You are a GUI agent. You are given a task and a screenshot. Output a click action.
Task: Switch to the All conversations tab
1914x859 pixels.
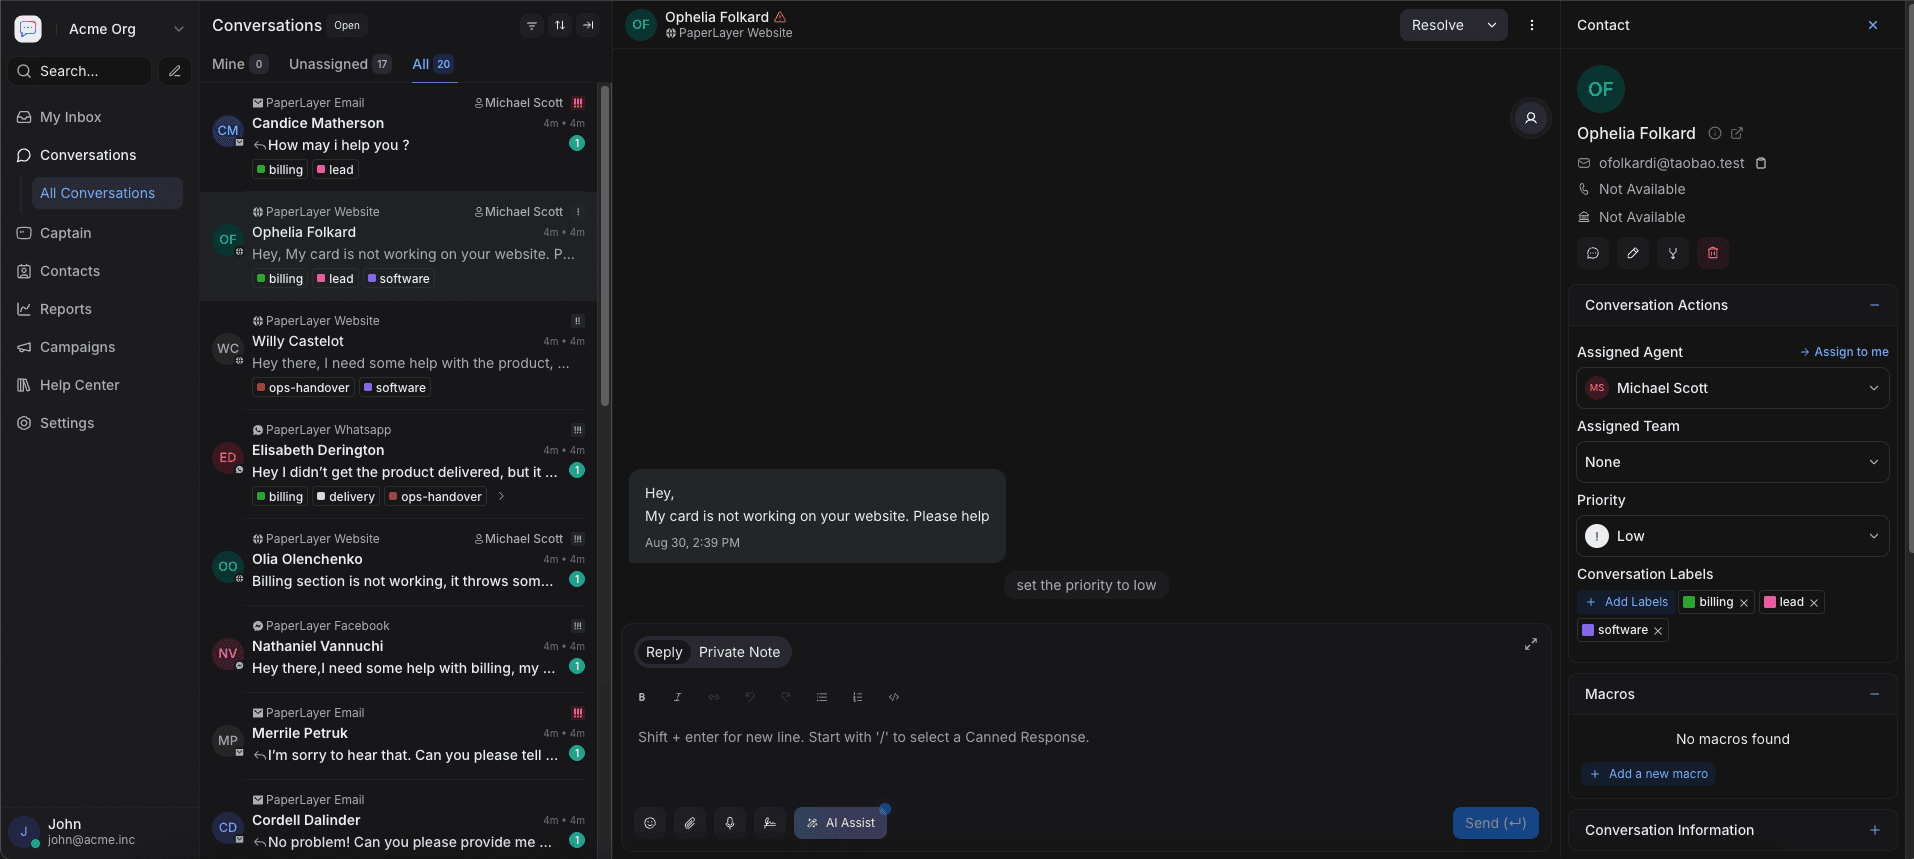(433, 64)
